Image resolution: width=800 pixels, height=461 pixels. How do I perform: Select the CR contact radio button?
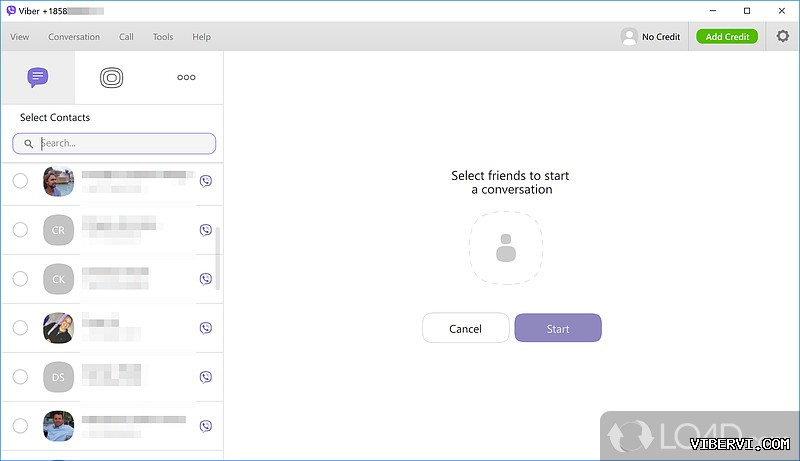[x=20, y=230]
